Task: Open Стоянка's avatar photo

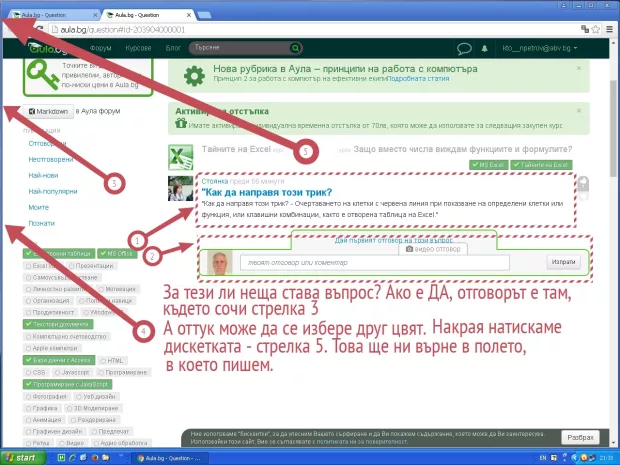Action: [x=181, y=189]
